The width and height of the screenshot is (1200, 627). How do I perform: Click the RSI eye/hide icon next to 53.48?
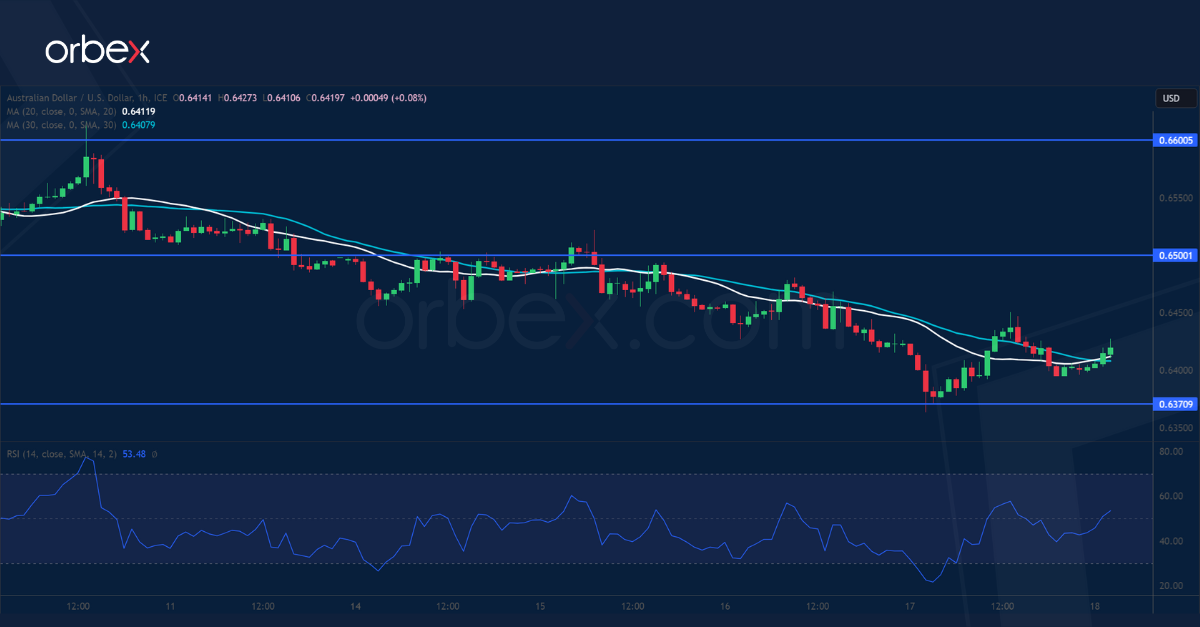pyautogui.click(x=155, y=453)
